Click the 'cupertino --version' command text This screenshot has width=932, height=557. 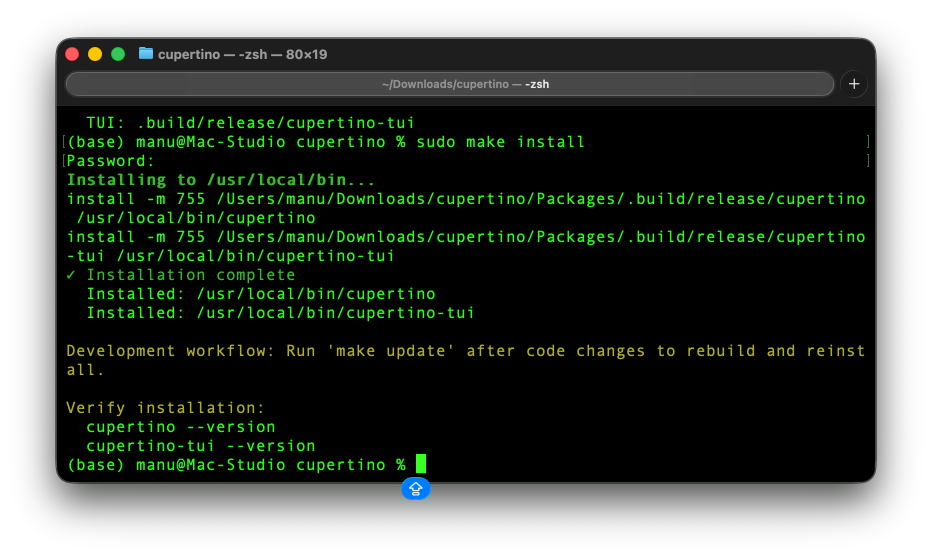click(180, 427)
